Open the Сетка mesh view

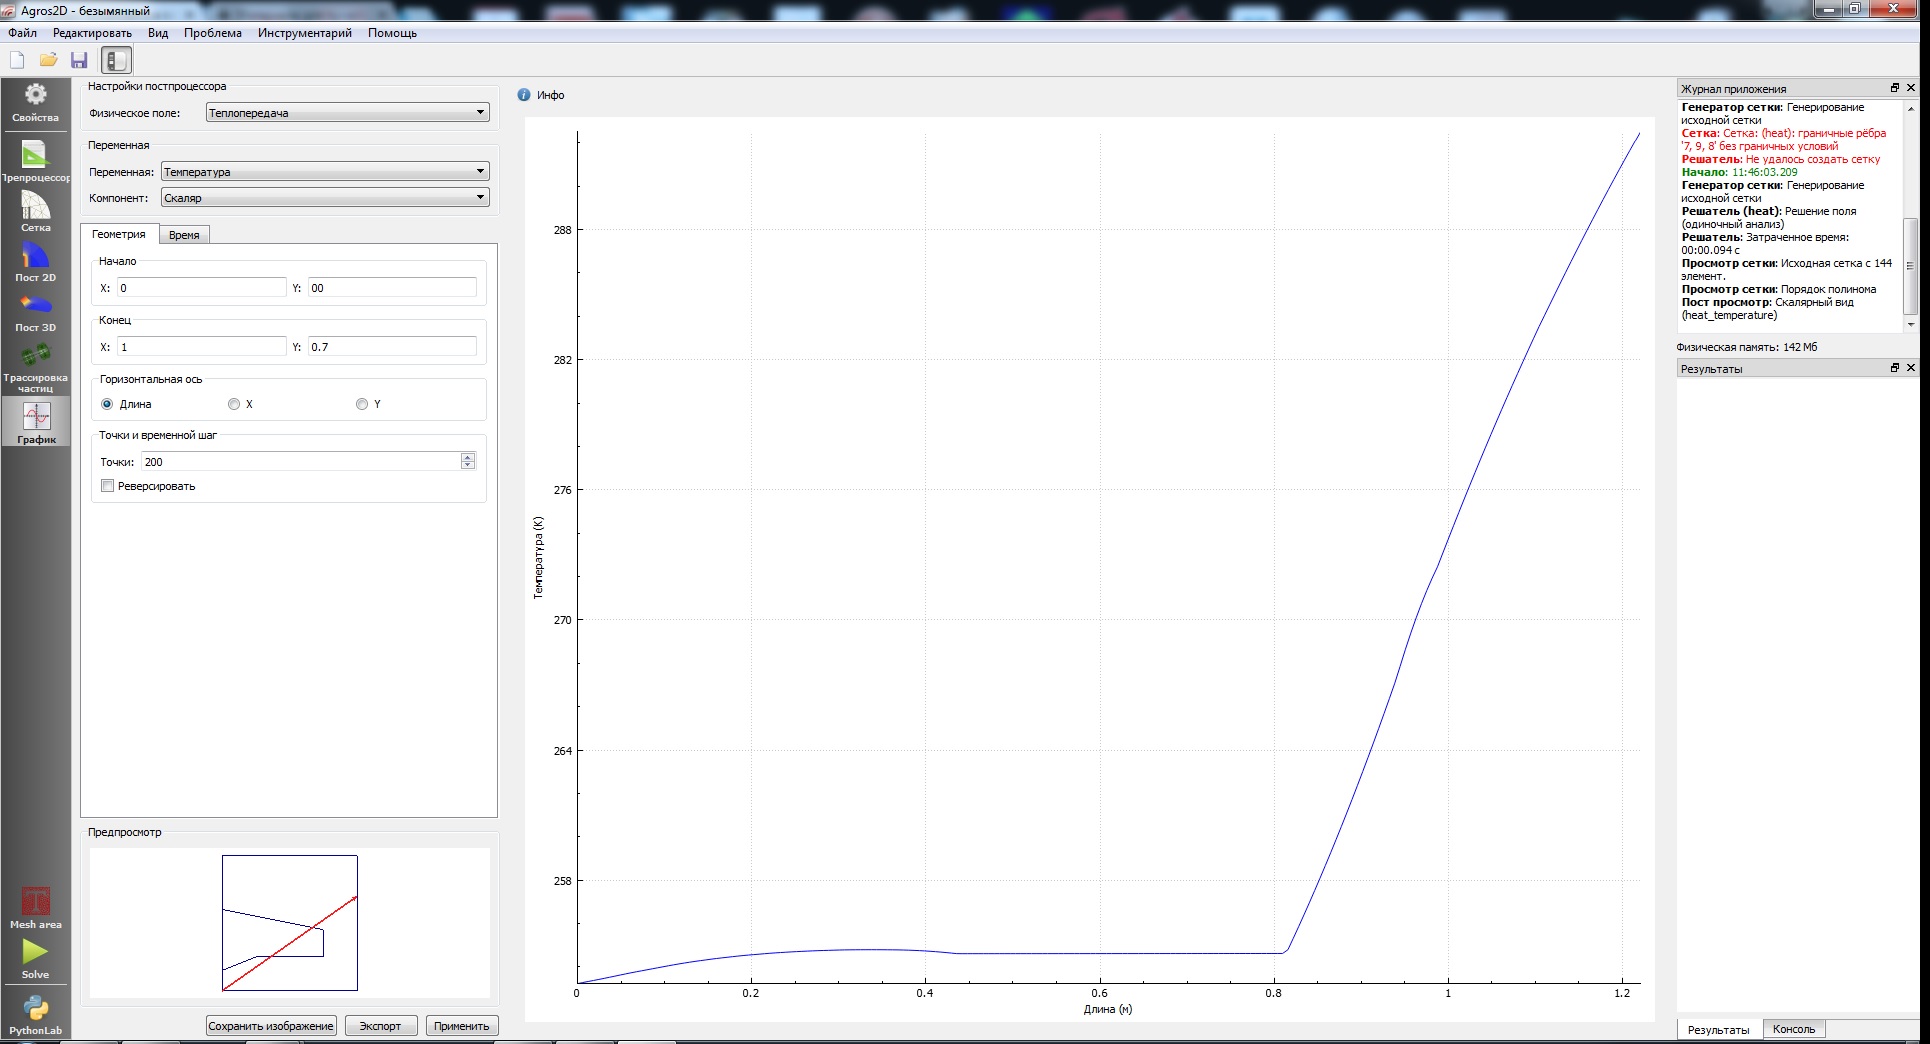click(x=35, y=211)
